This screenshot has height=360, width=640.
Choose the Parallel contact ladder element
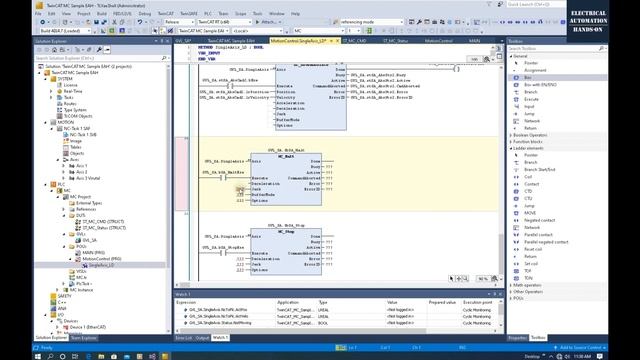(x=538, y=235)
